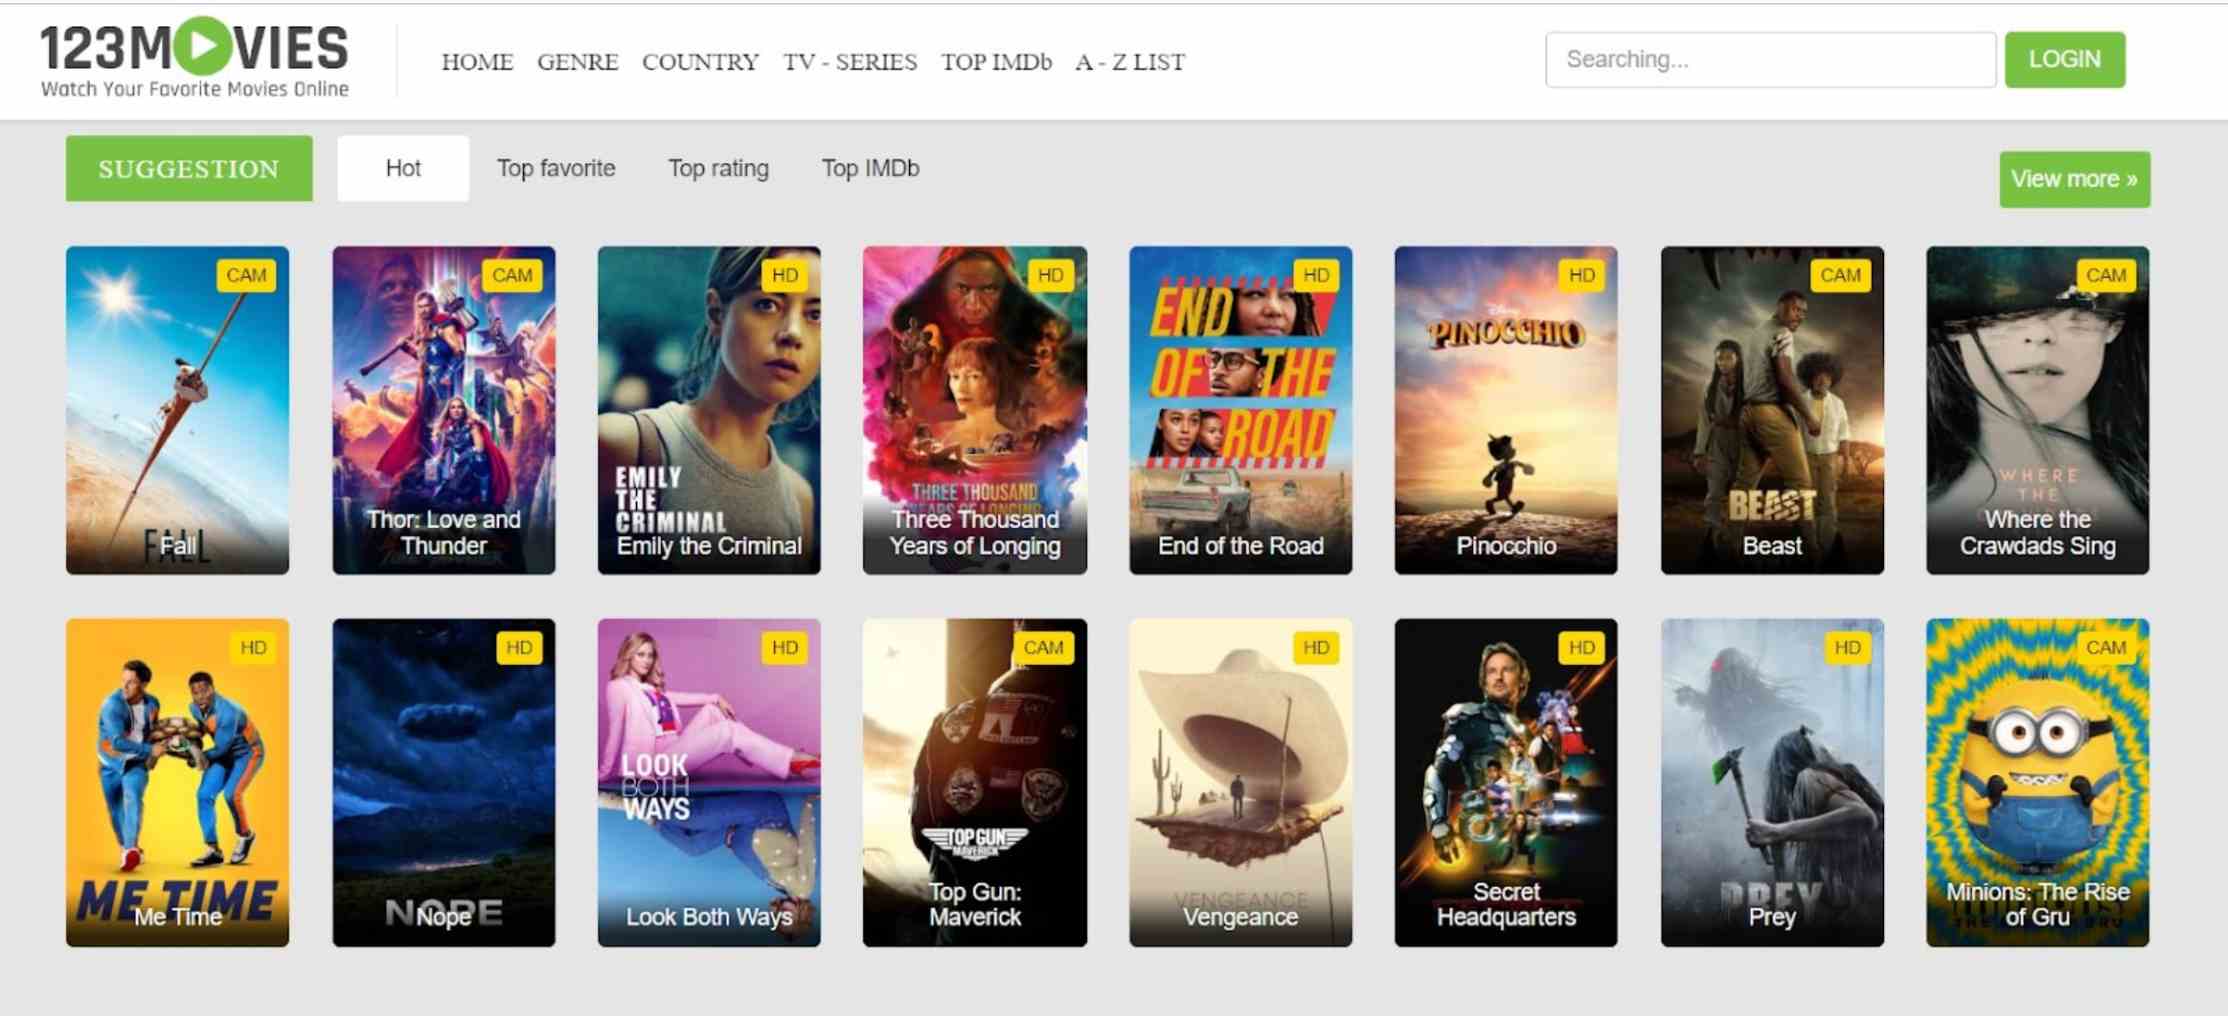Open Where the Crawdads Sing poster
The height and width of the screenshot is (1016, 2228).
click(2037, 410)
